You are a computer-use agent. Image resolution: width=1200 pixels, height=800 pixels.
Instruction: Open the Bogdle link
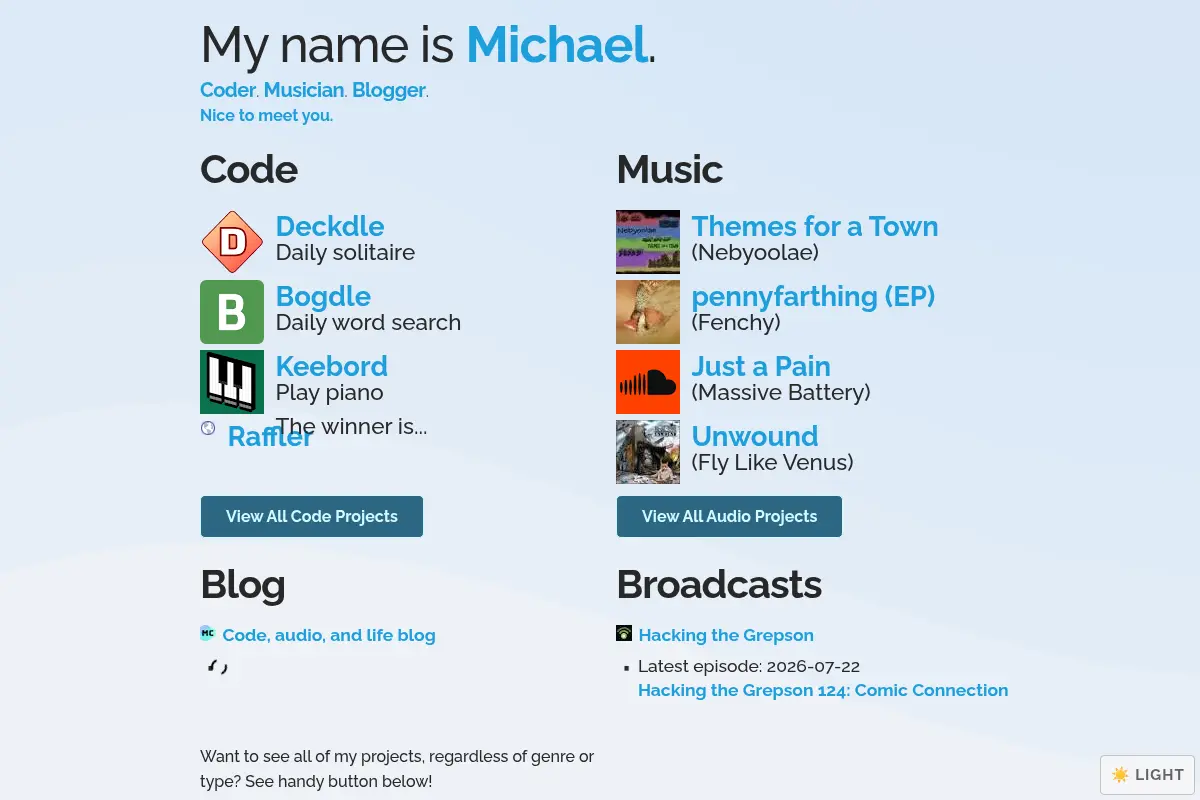pos(323,296)
